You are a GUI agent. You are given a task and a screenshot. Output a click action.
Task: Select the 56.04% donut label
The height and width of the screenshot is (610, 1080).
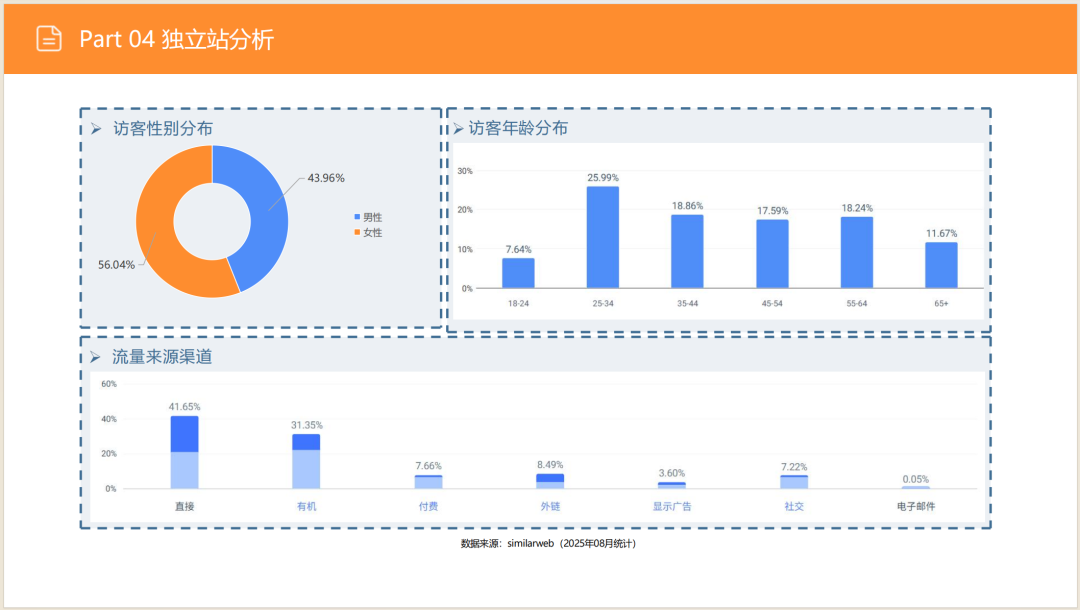116,264
